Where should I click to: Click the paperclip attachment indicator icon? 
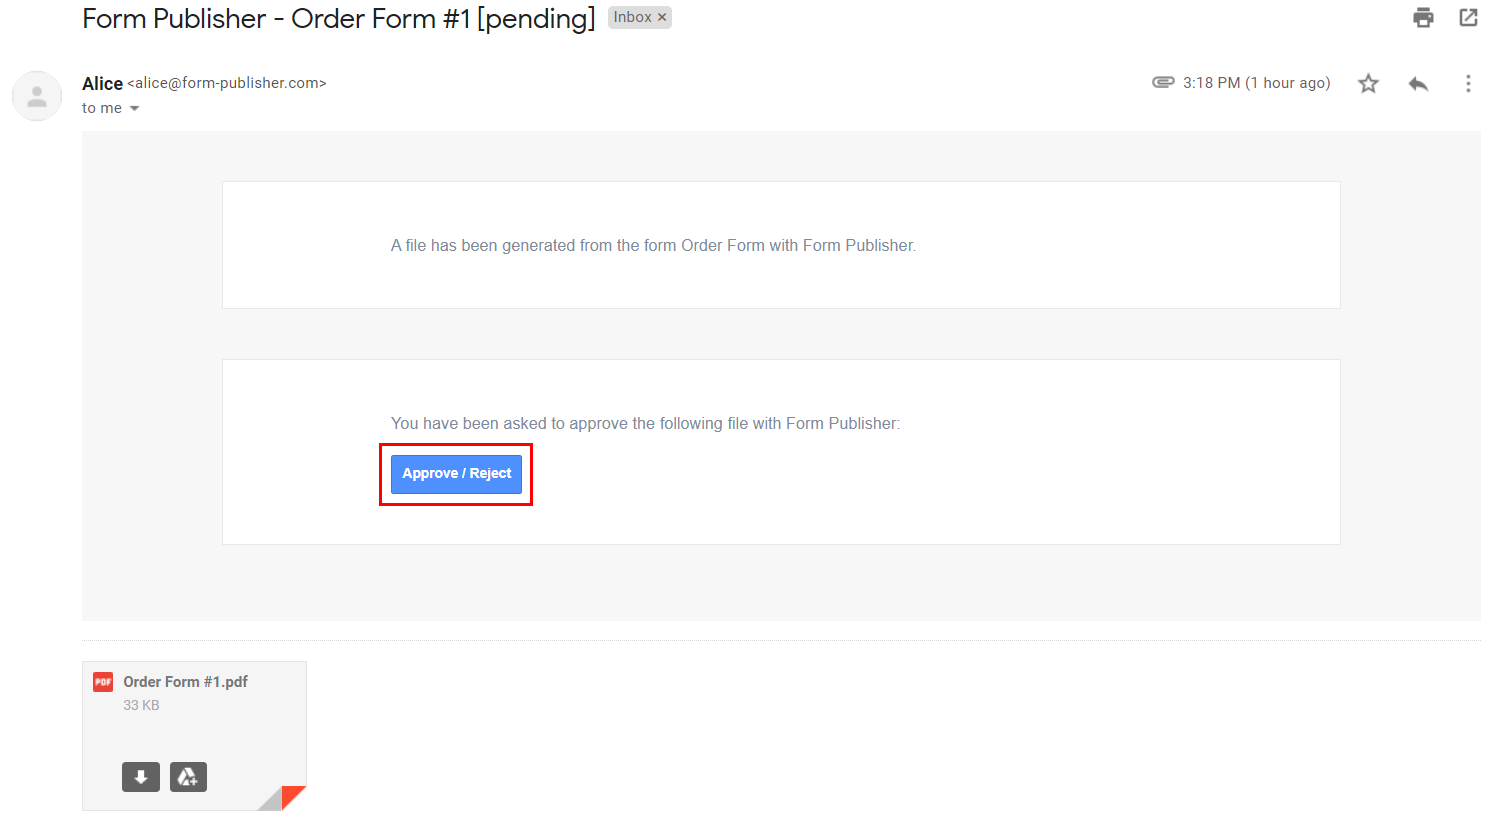[1163, 82]
